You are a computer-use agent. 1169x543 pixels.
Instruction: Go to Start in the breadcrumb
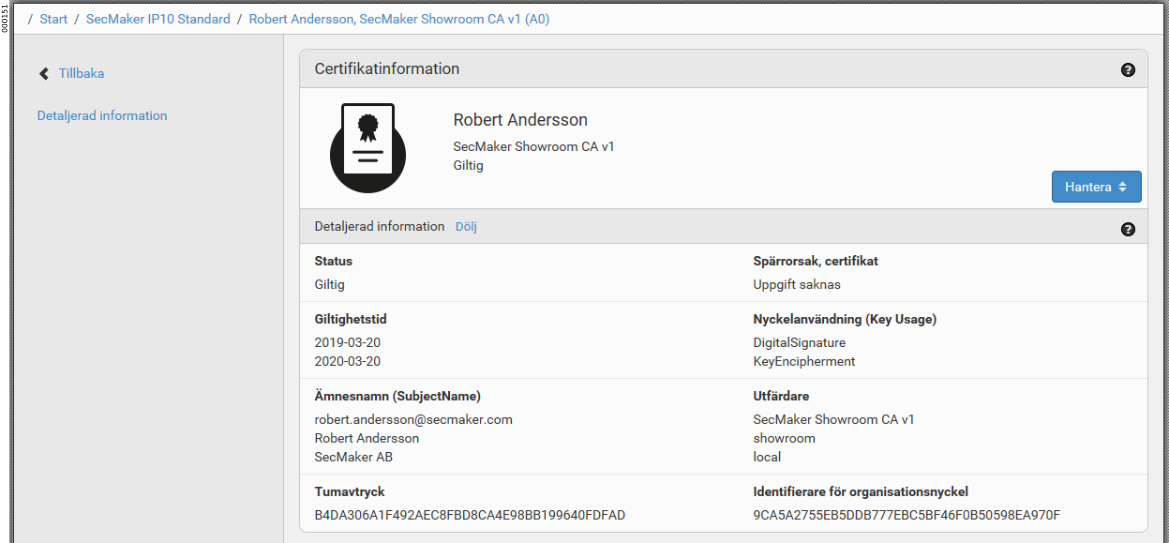pyautogui.click(x=54, y=19)
